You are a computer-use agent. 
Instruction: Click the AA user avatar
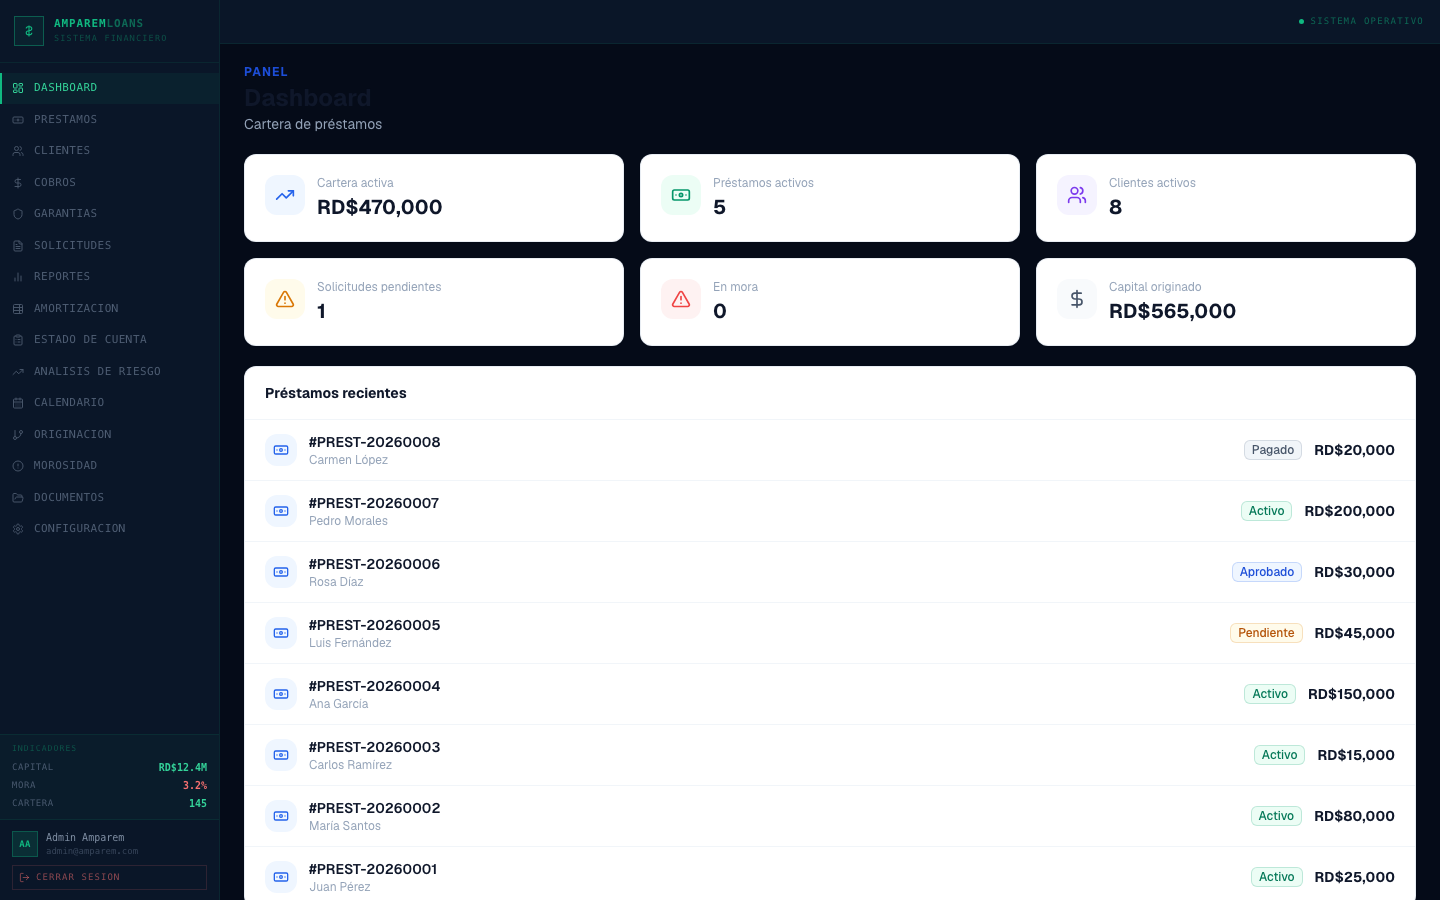tap(25, 844)
